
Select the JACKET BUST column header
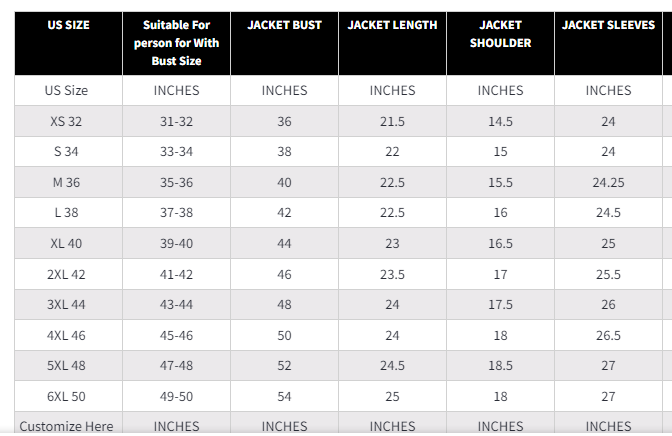pos(284,43)
